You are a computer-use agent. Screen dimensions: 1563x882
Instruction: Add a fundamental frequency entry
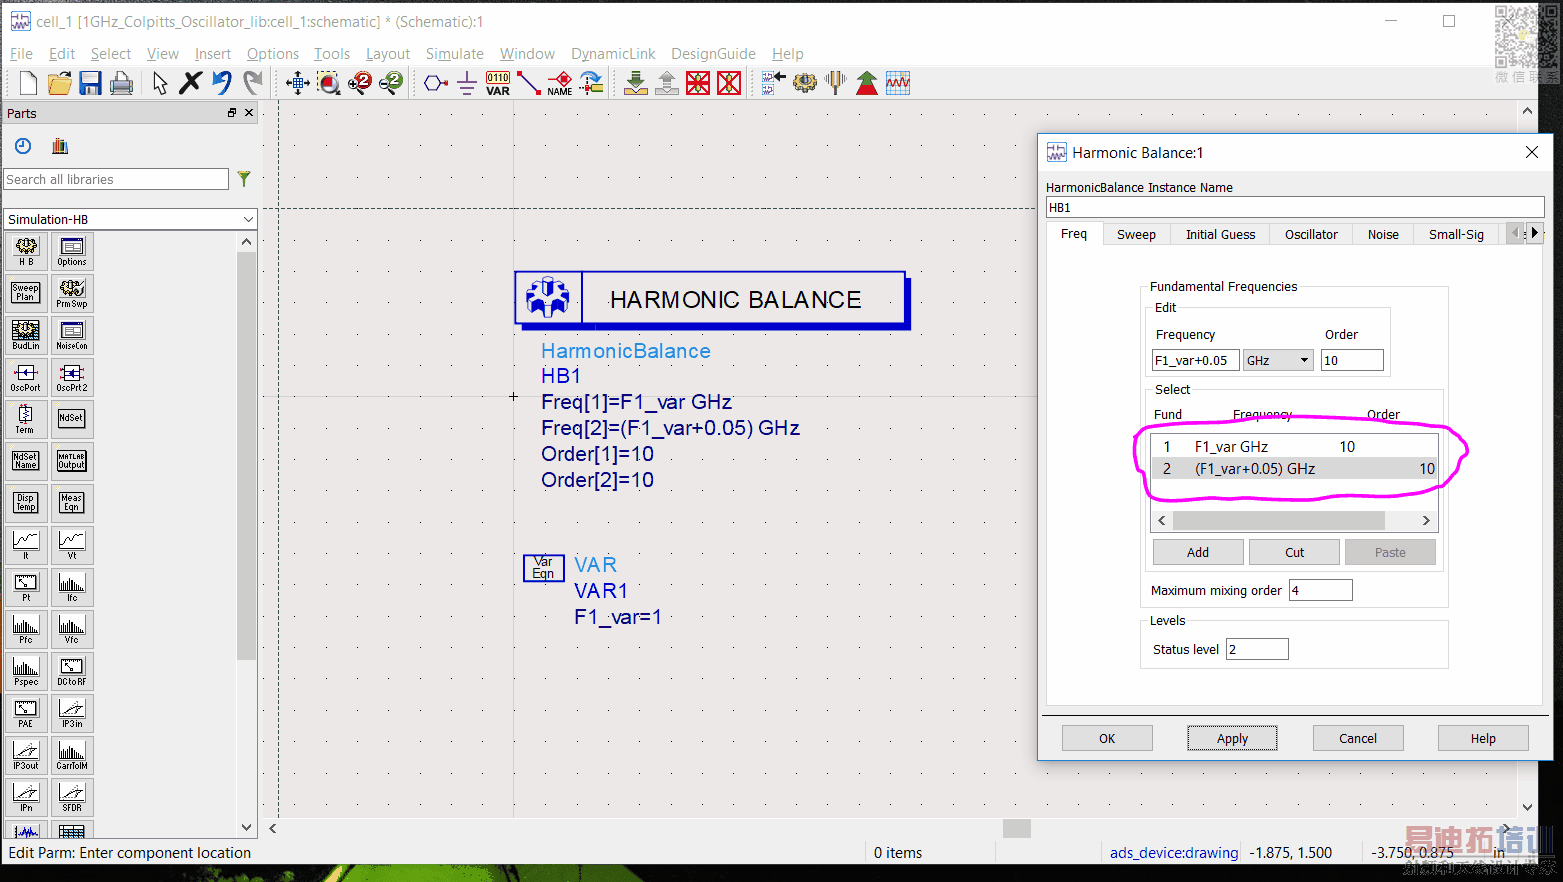click(x=1198, y=552)
